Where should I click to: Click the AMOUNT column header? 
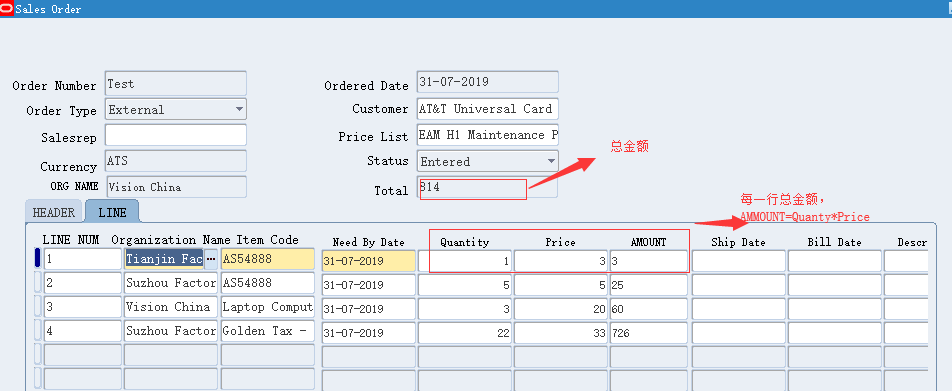648,242
